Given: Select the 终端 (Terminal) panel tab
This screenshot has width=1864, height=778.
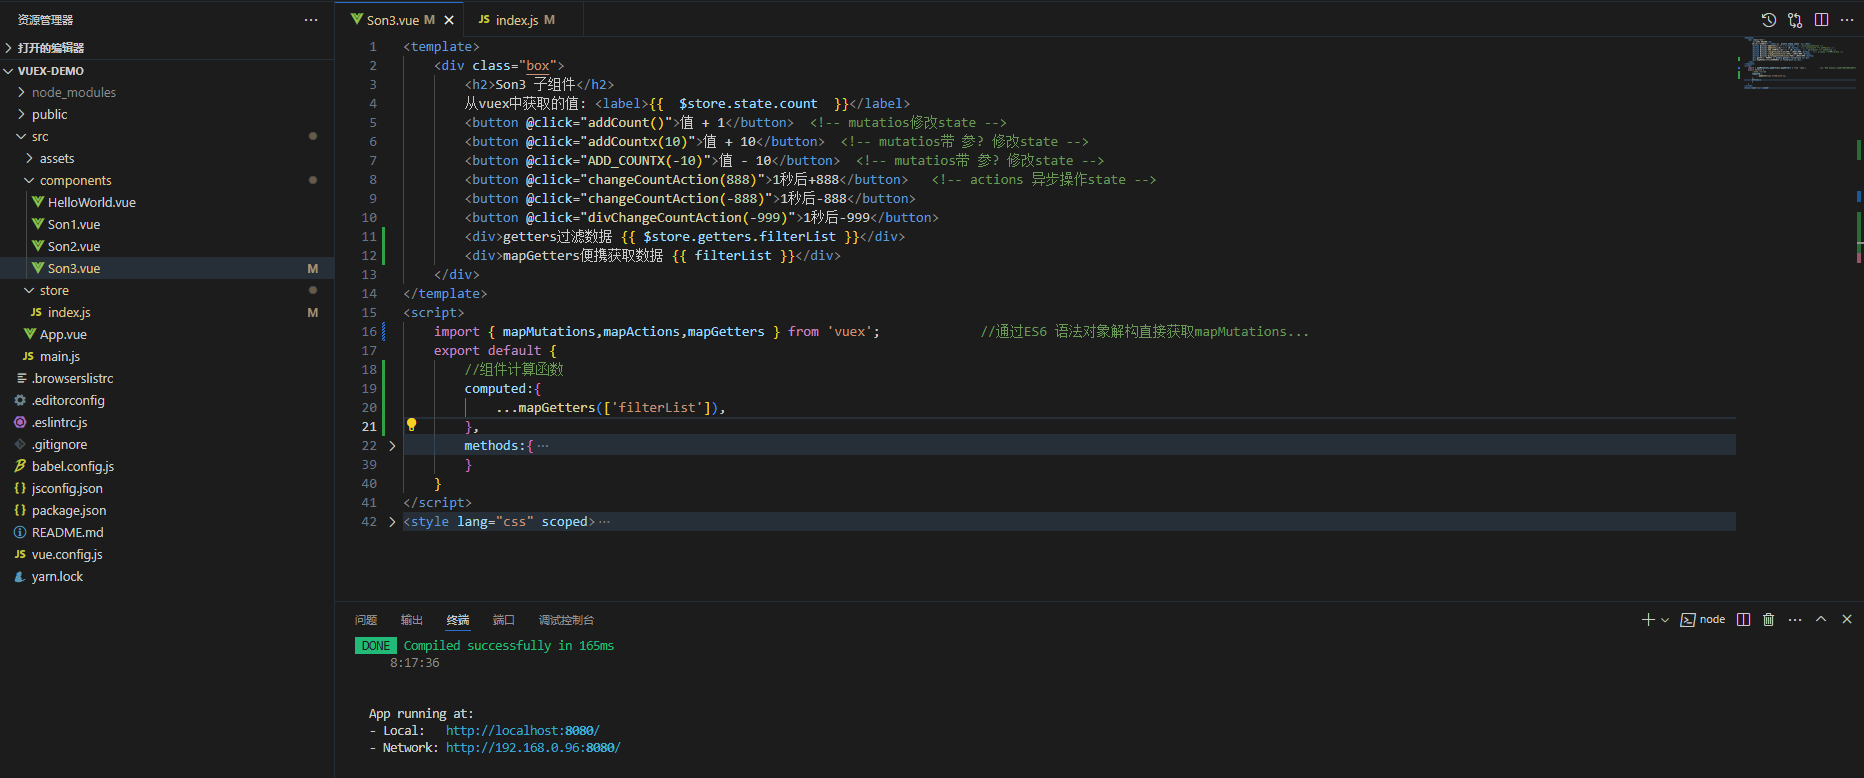Looking at the screenshot, I should (458, 620).
